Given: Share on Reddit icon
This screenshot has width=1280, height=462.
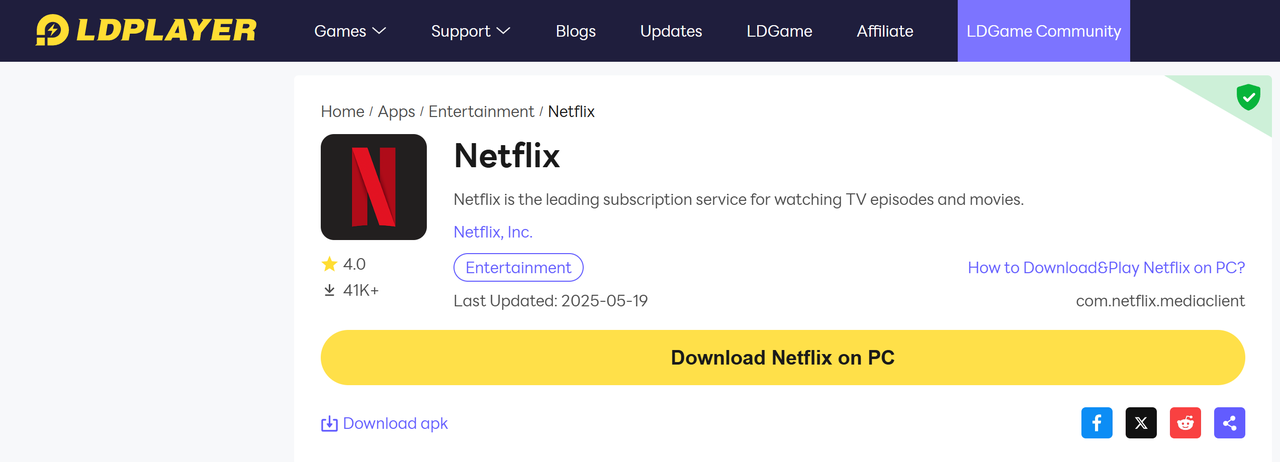Looking at the screenshot, I should pyautogui.click(x=1185, y=423).
